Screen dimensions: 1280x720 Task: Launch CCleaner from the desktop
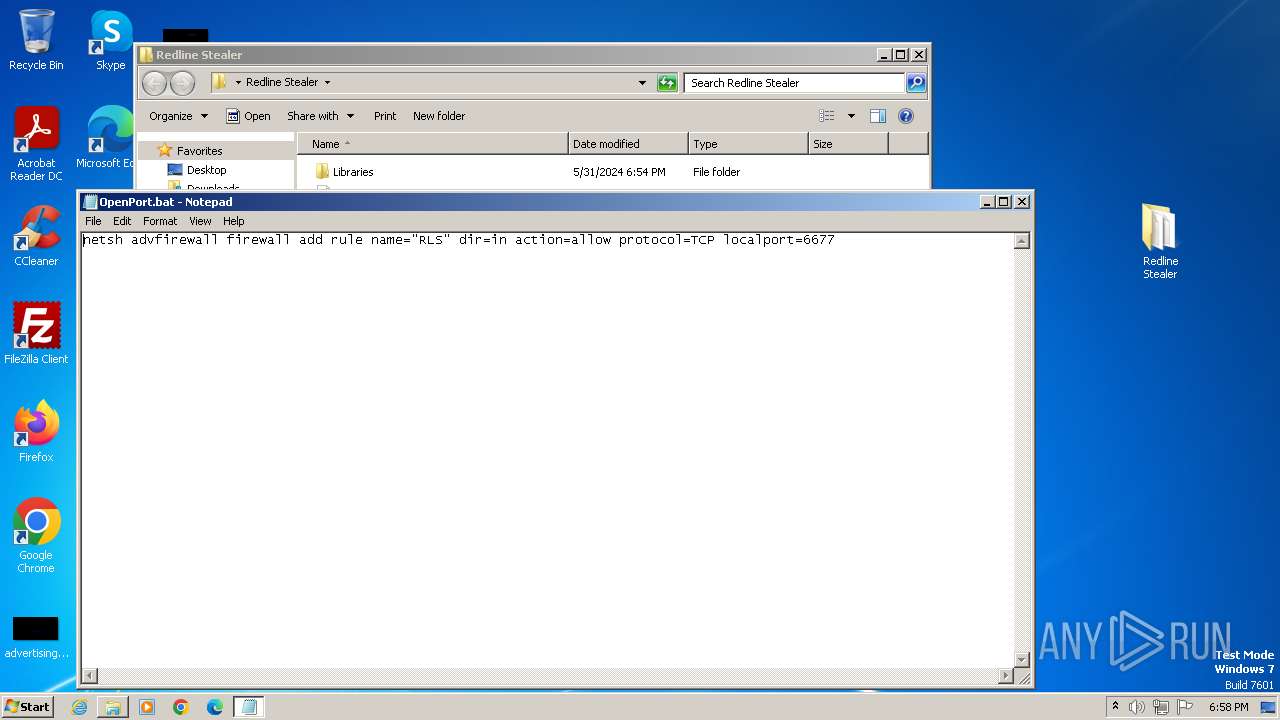[36, 236]
